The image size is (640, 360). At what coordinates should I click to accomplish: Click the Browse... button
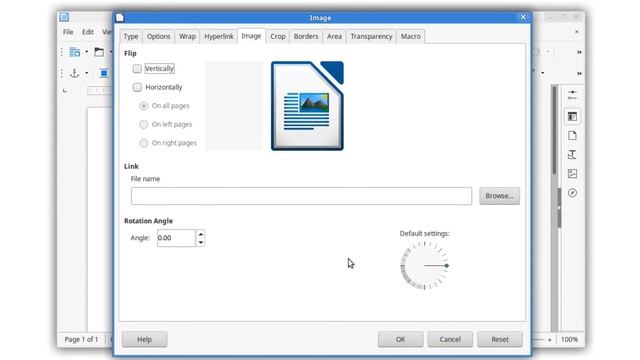coord(499,196)
